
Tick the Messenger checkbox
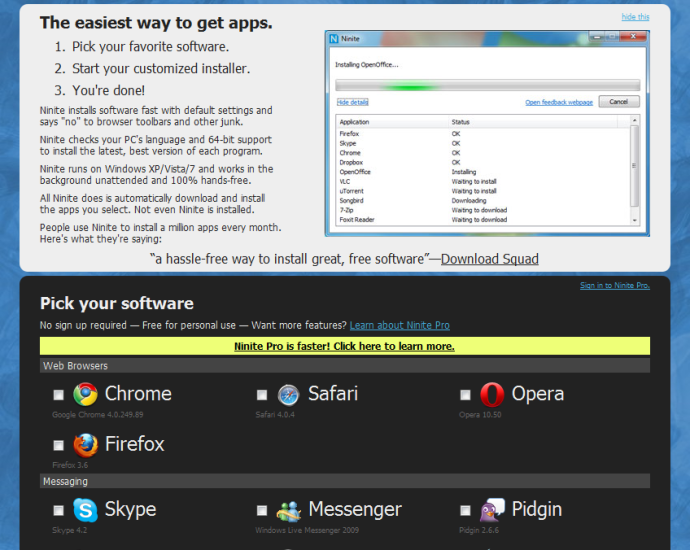click(x=262, y=510)
